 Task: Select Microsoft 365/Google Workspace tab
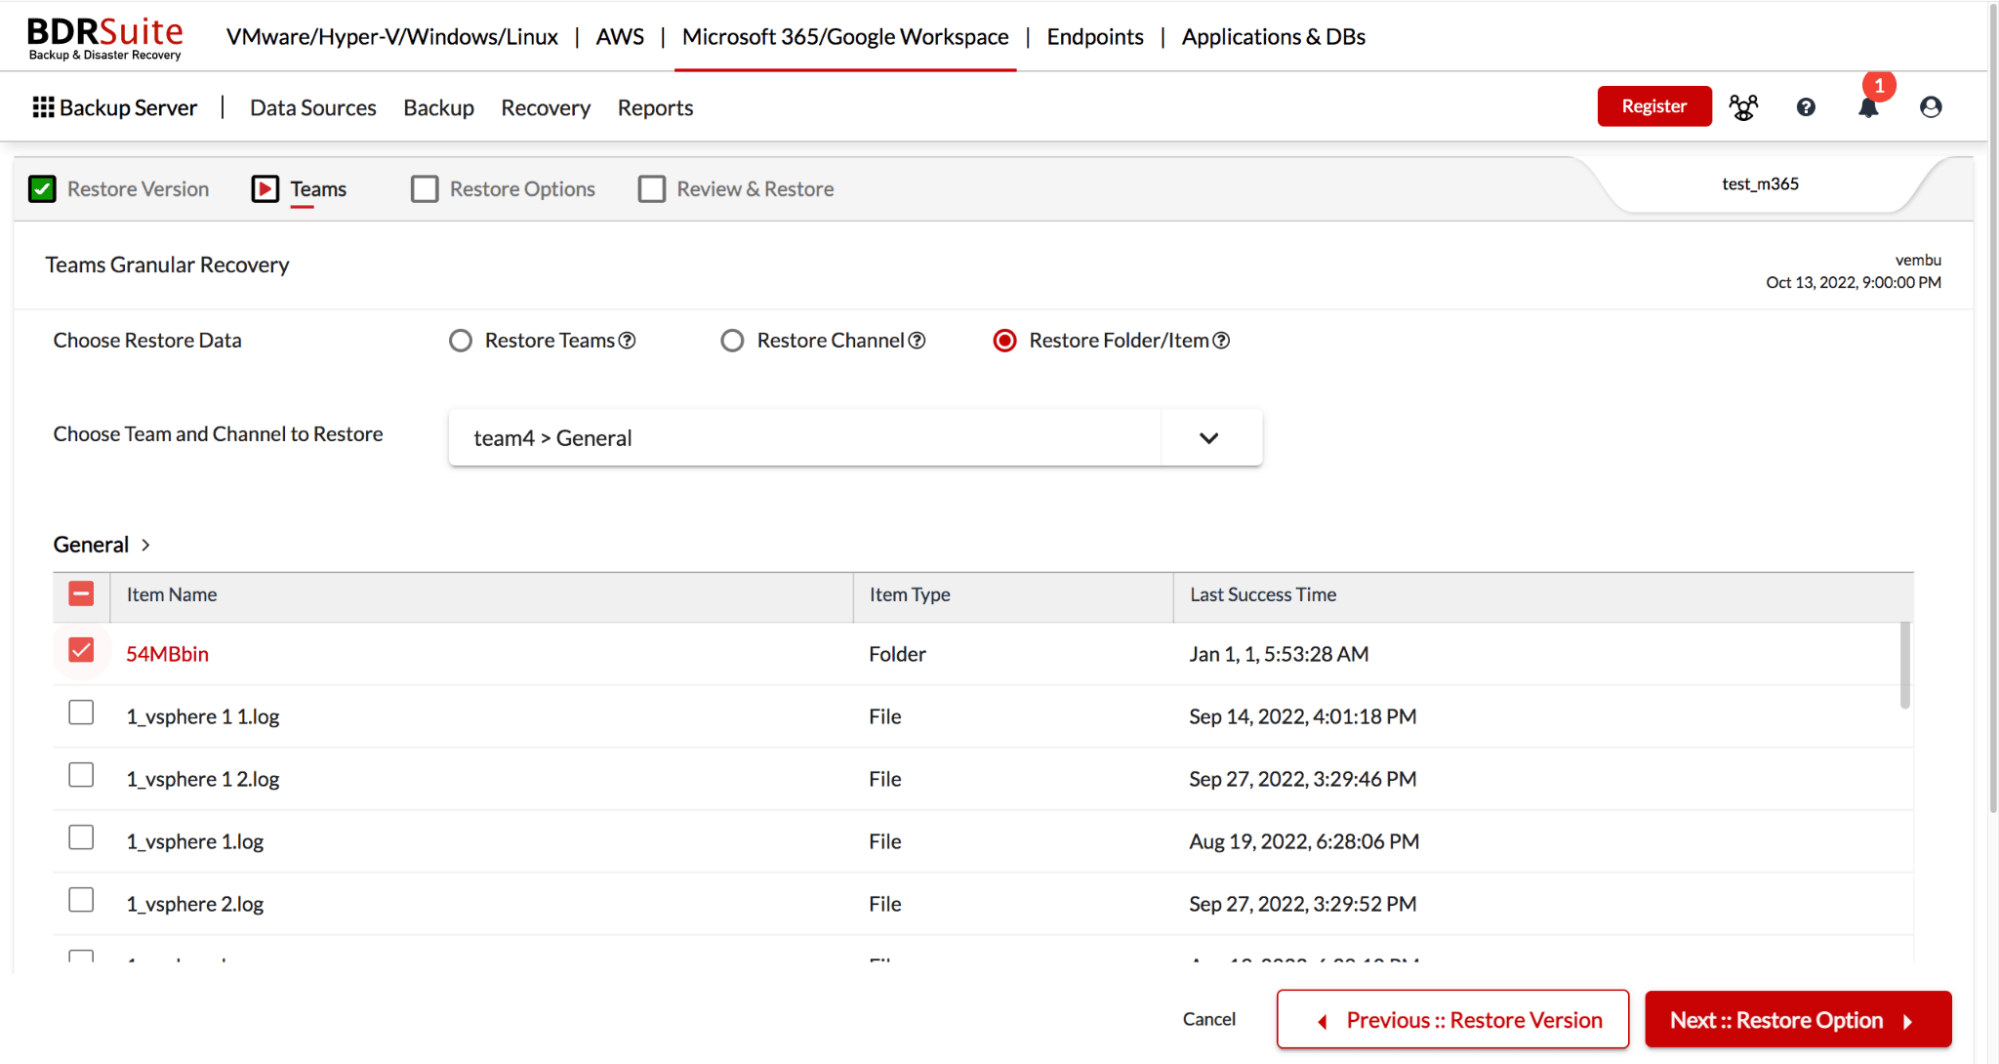click(845, 37)
